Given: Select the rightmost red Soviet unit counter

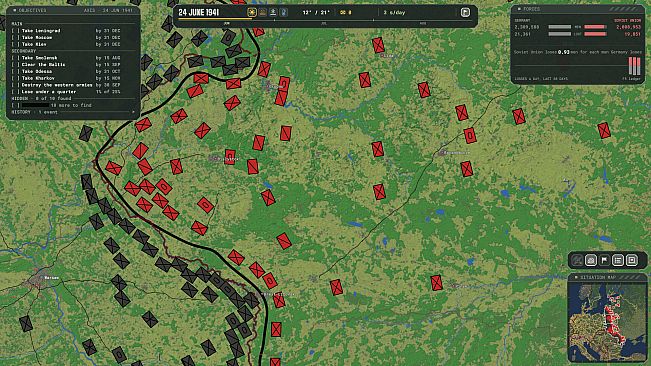Looking at the screenshot, I should click(x=604, y=130).
